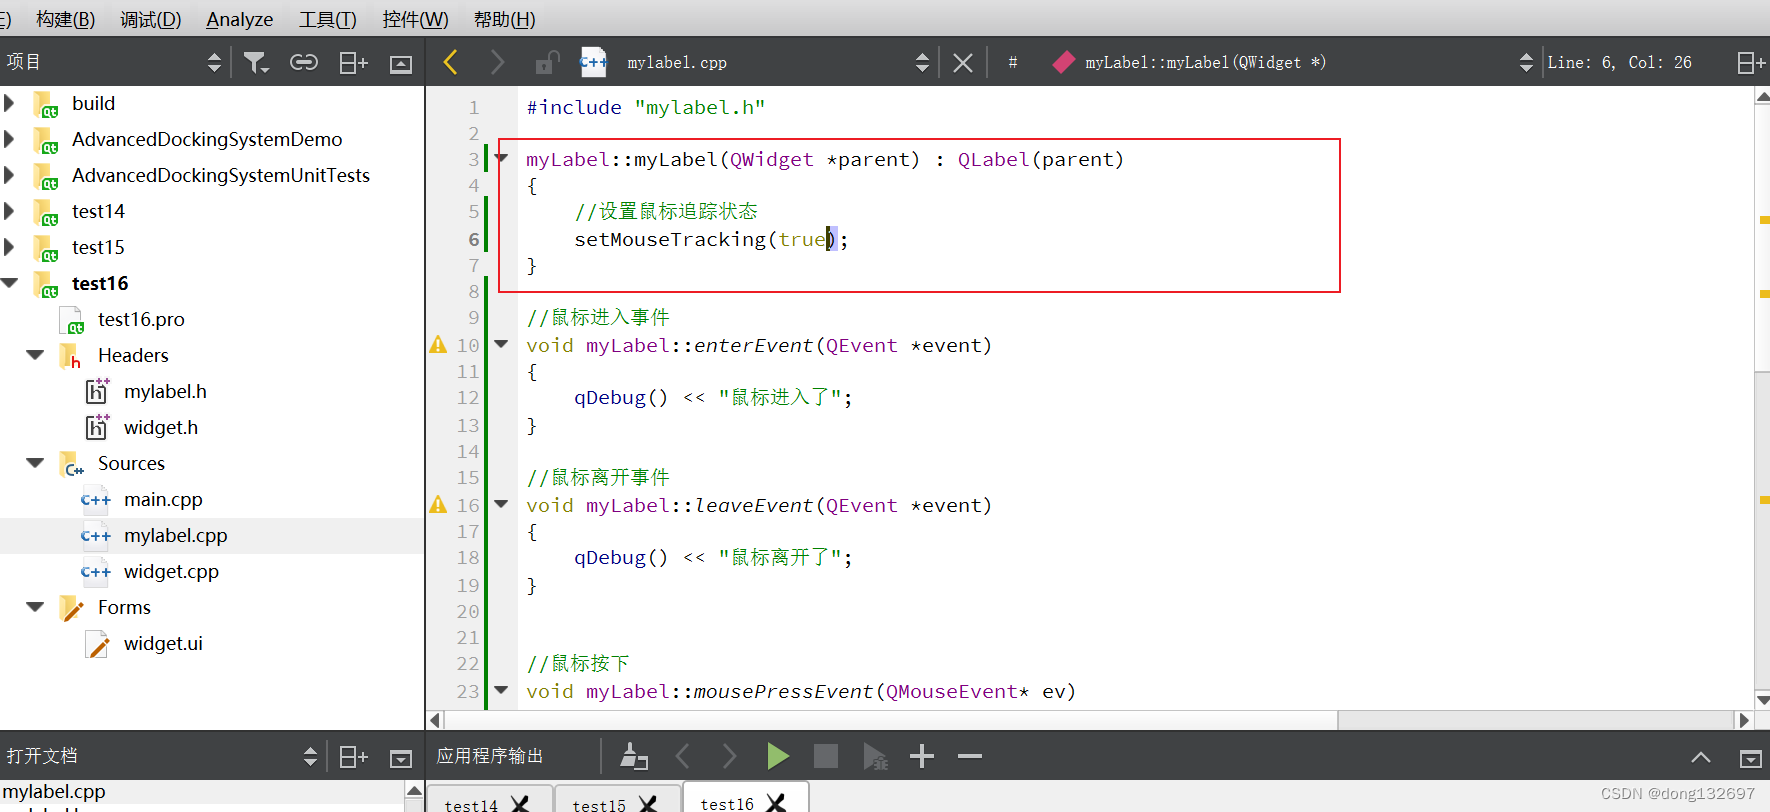Stop the running application
The image size is (1770, 812).
(x=826, y=756)
